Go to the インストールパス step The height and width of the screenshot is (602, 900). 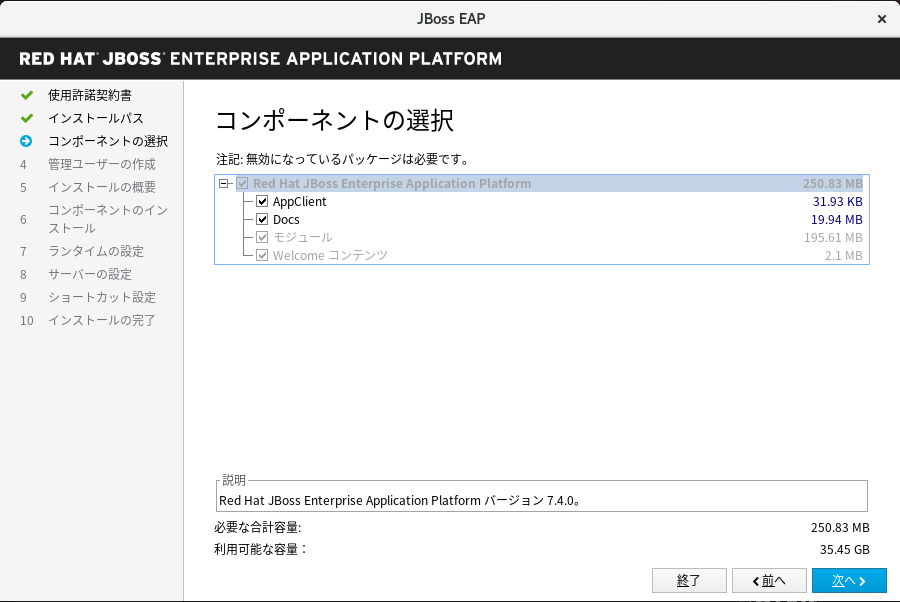tap(96, 118)
